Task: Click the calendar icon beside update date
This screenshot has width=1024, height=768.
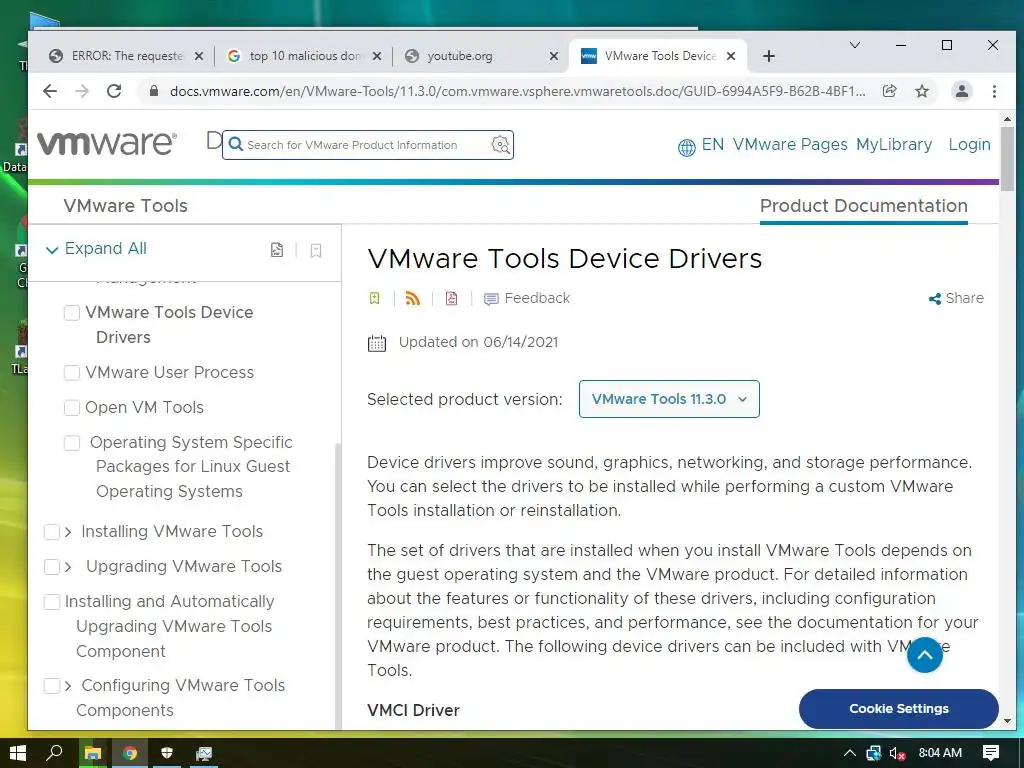Action: tap(377, 344)
